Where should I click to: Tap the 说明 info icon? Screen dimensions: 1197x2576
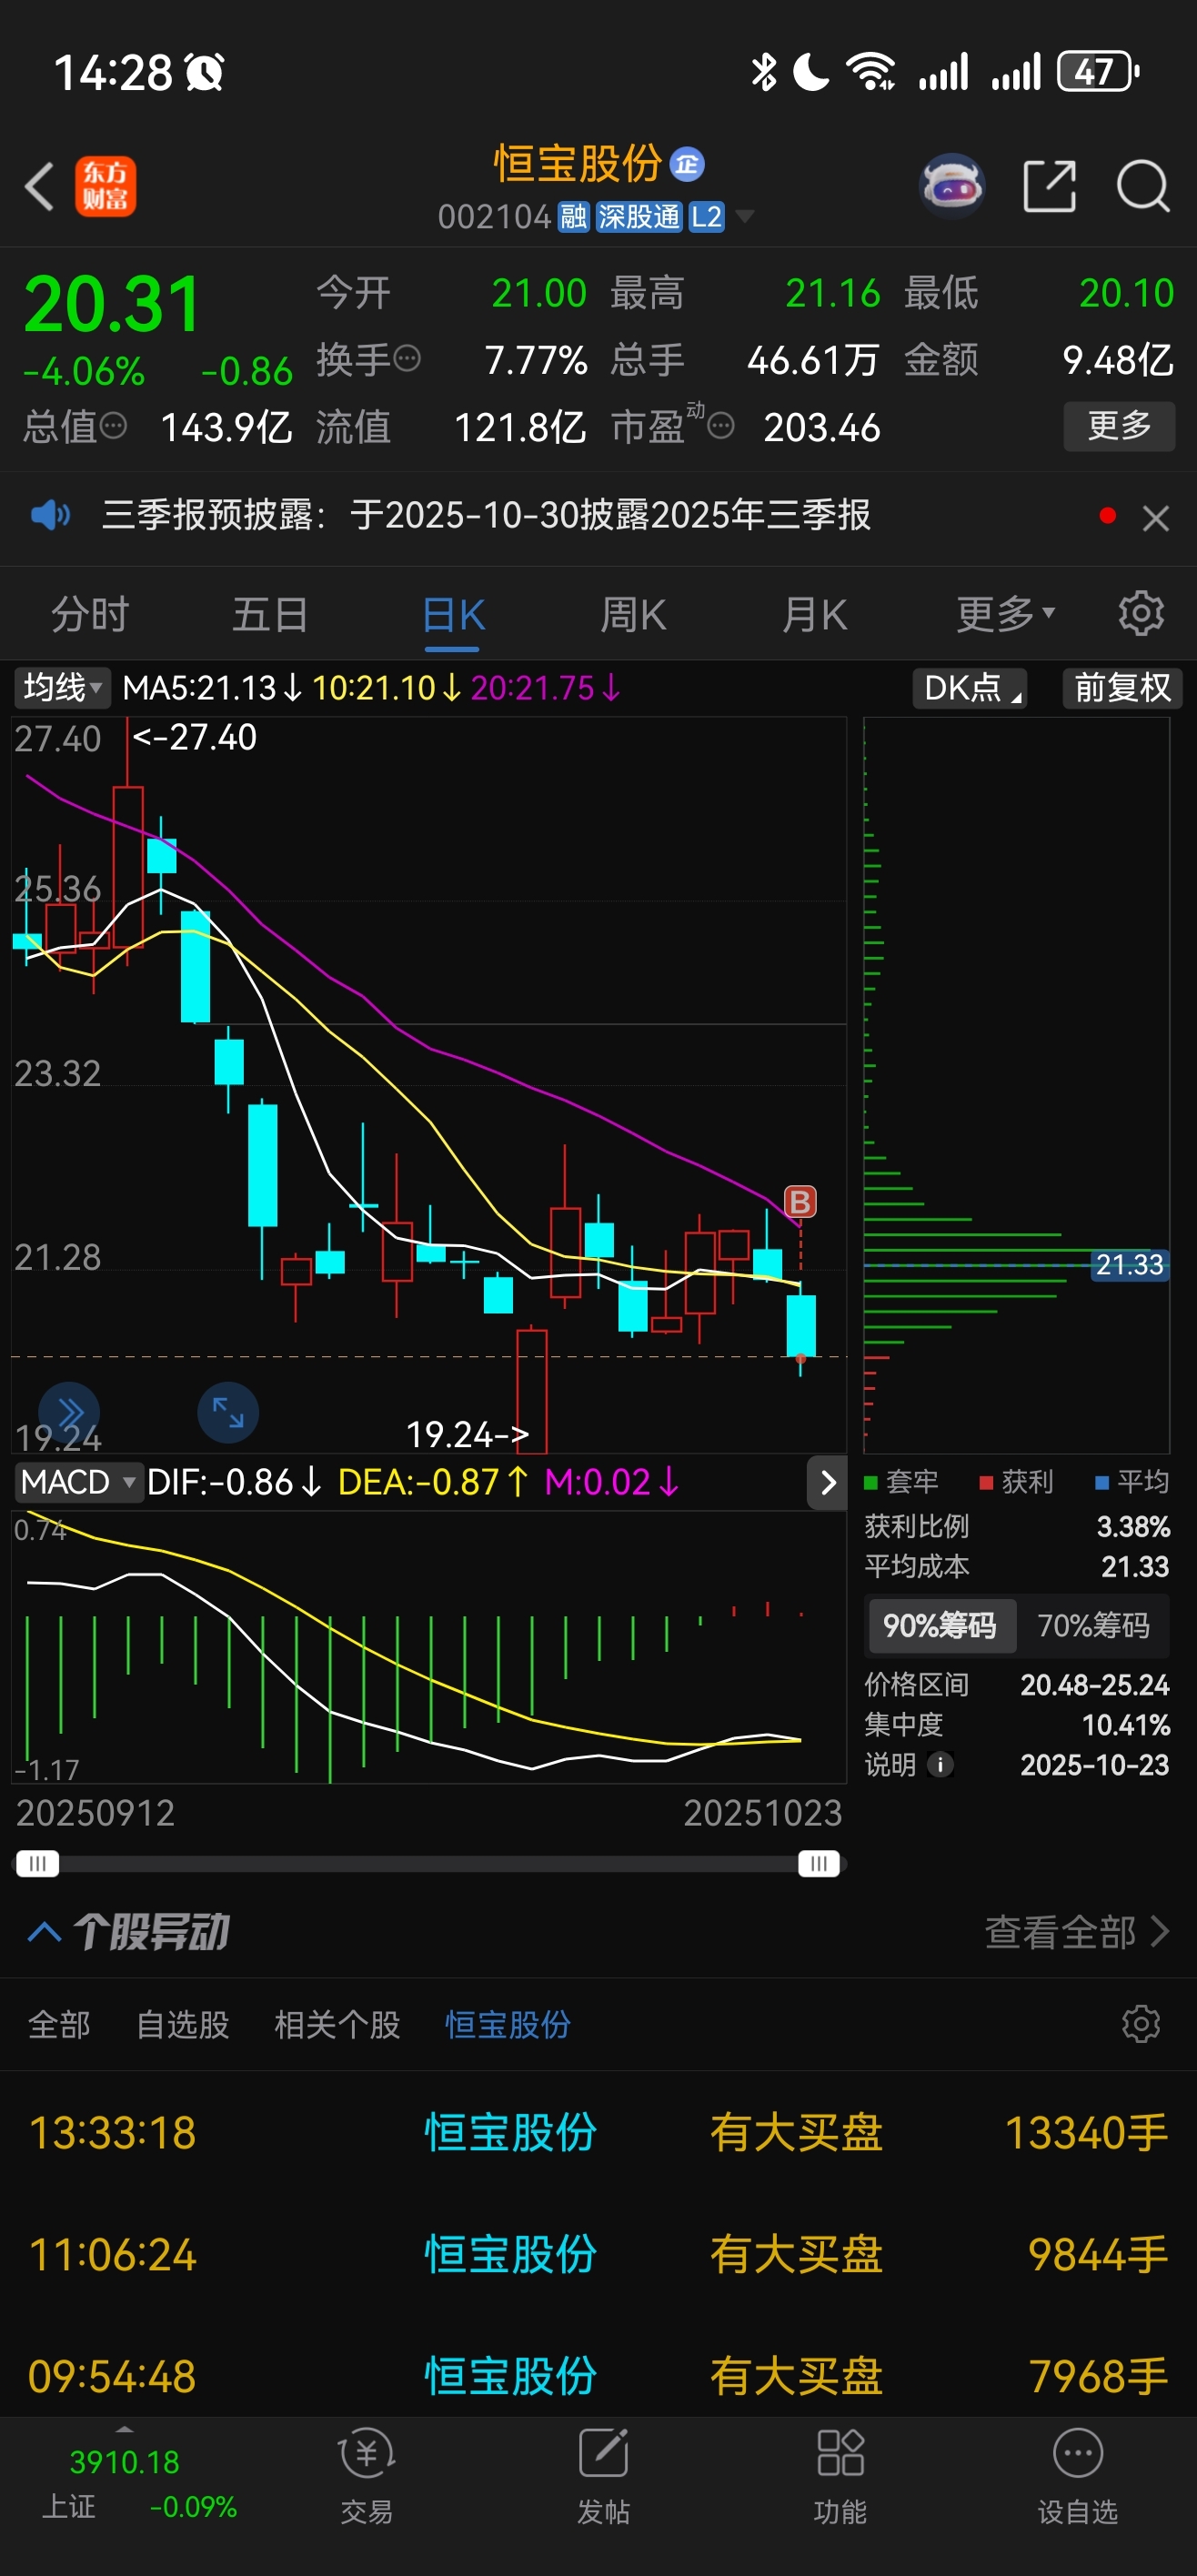pyautogui.click(x=939, y=1765)
